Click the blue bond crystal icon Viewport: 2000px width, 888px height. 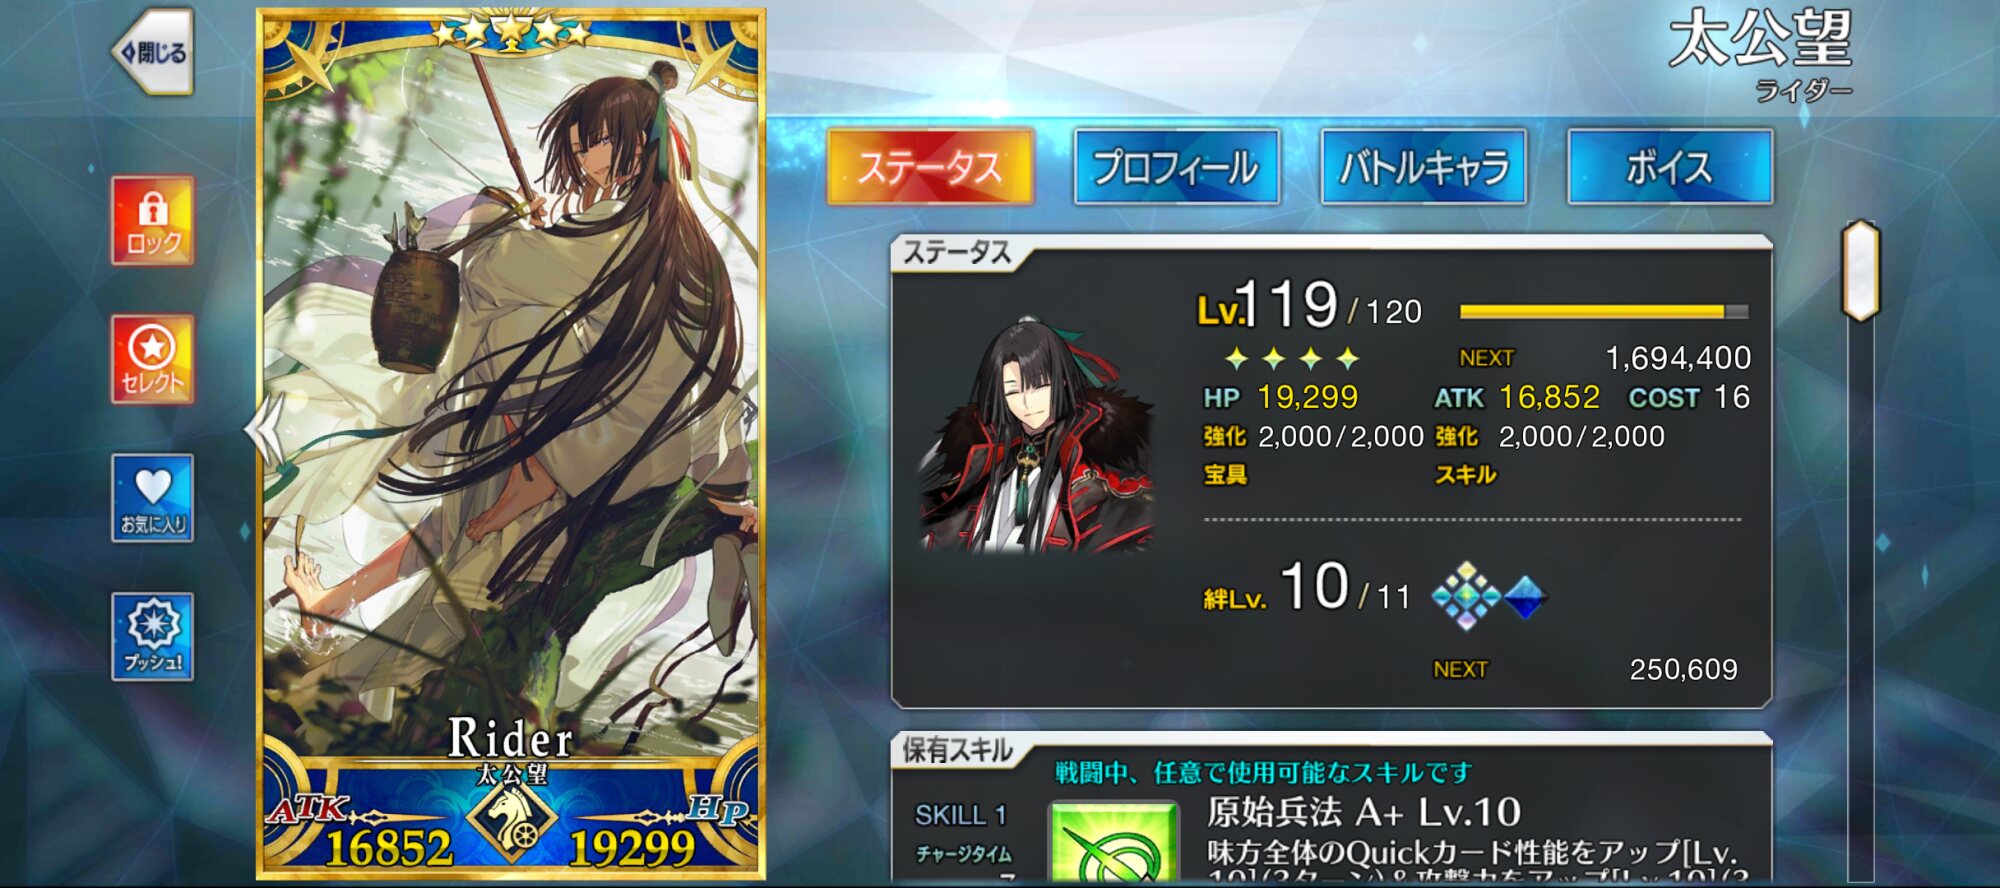pyautogui.click(x=1525, y=597)
